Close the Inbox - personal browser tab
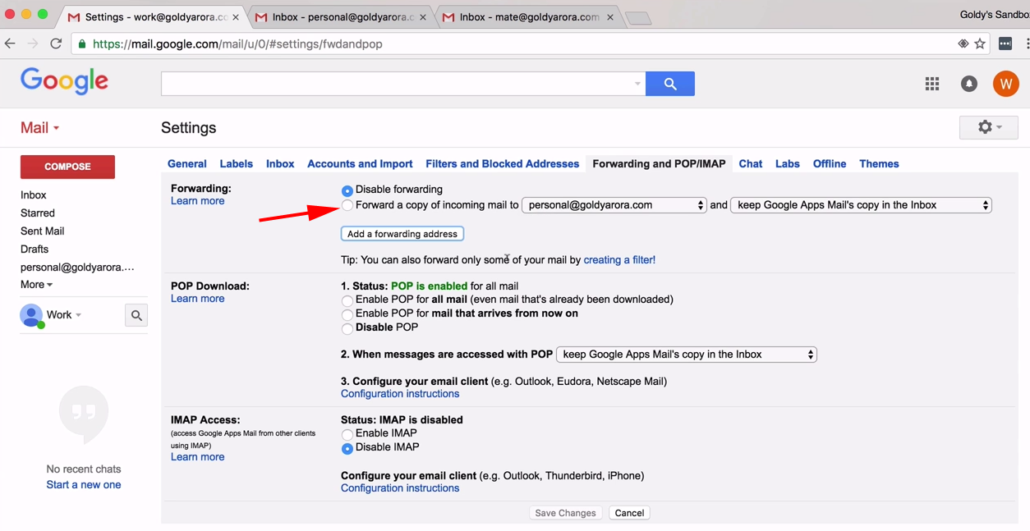Viewport: 1030px width, 531px height. click(423, 17)
